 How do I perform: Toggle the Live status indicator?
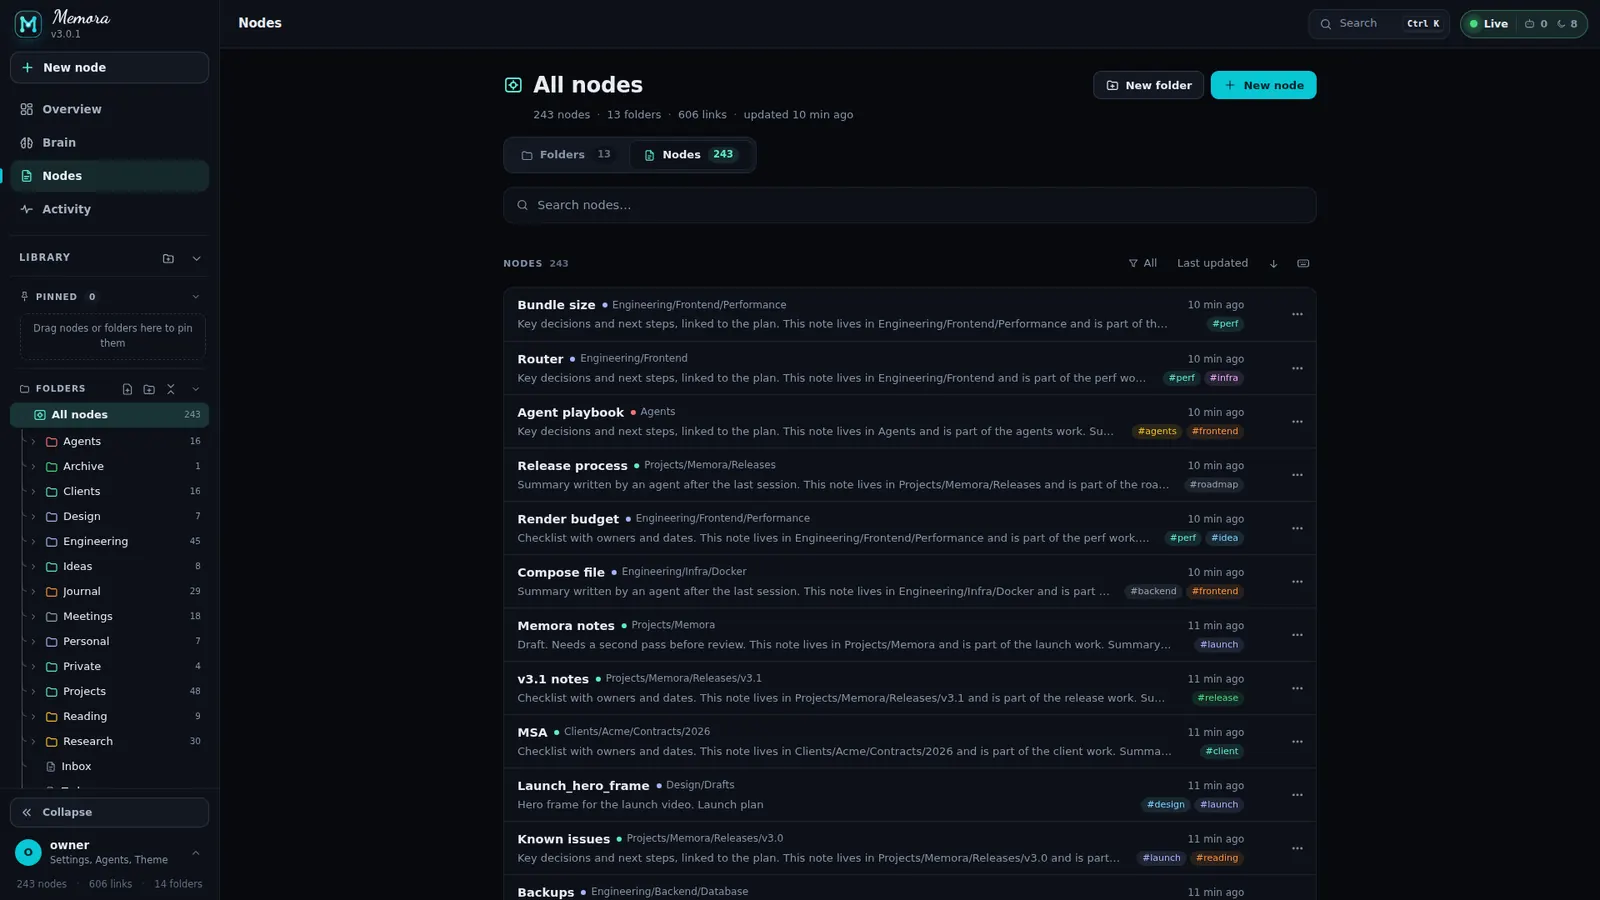pyautogui.click(x=1488, y=24)
